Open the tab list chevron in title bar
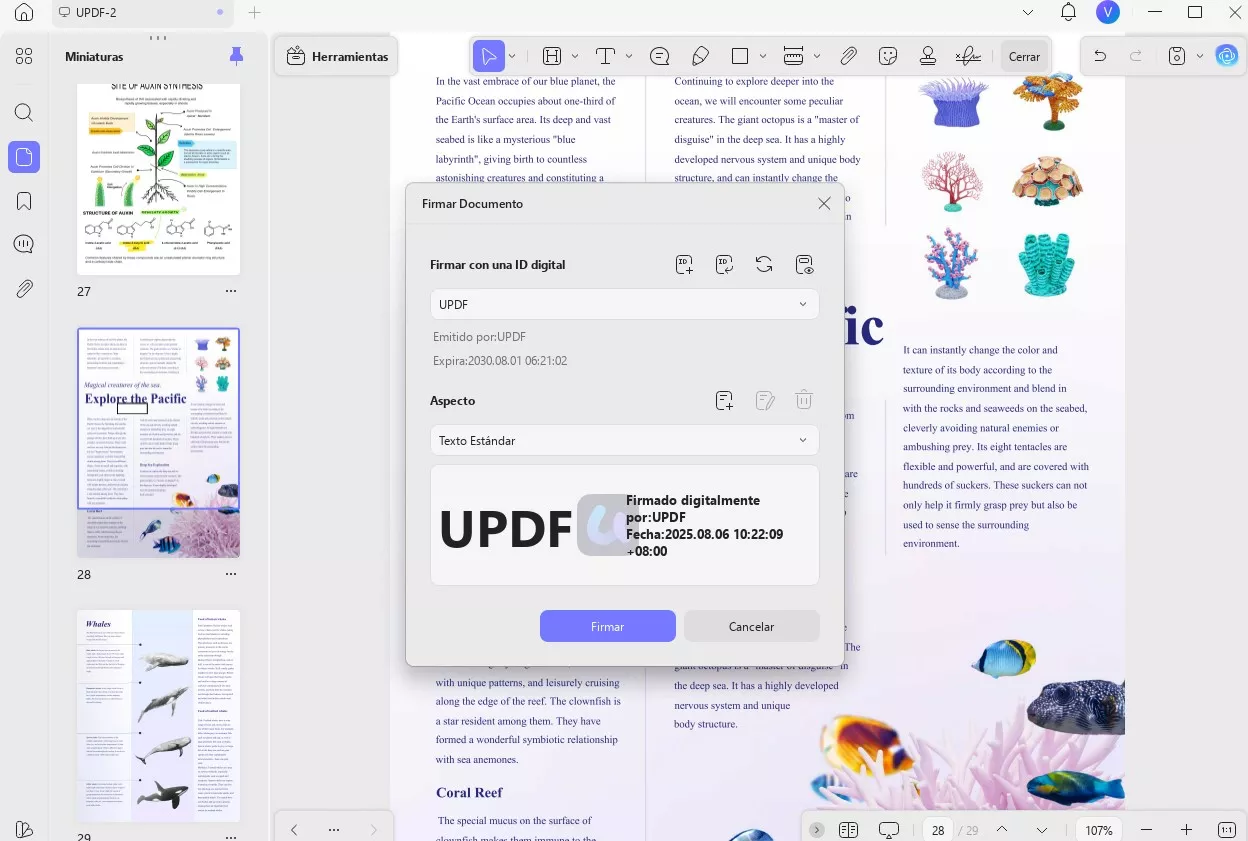 pos(1028,13)
